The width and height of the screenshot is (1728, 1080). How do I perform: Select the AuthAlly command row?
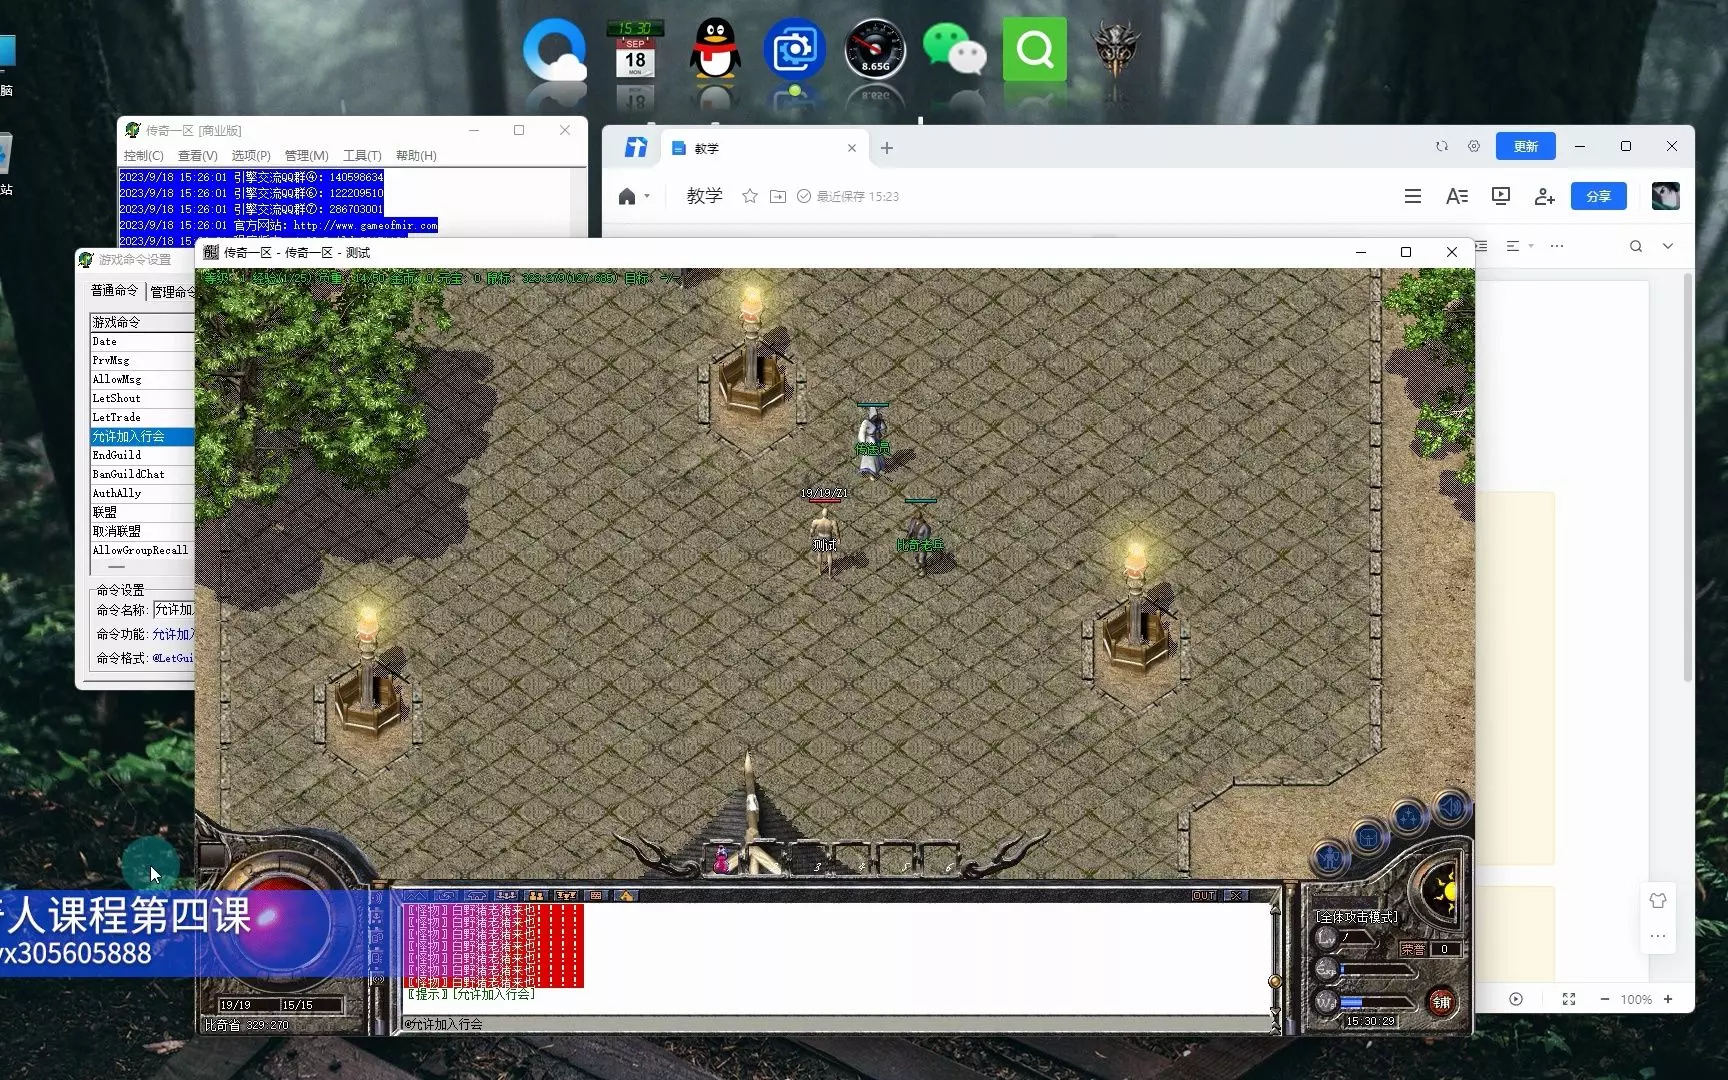click(x=142, y=493)
